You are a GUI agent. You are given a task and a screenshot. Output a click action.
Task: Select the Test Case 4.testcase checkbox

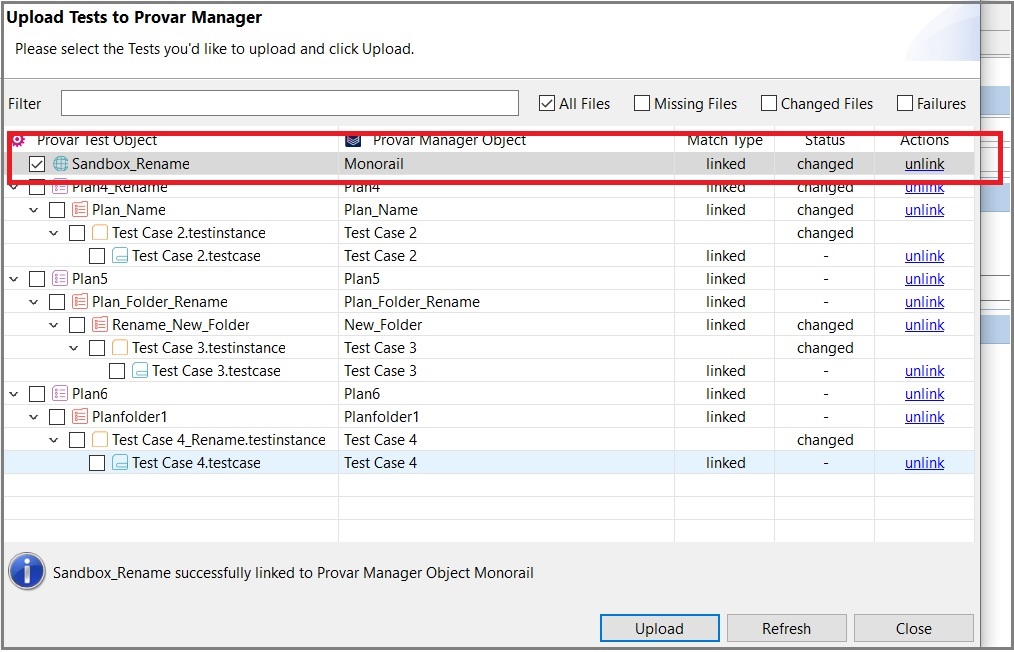click(x=97, y=463)
